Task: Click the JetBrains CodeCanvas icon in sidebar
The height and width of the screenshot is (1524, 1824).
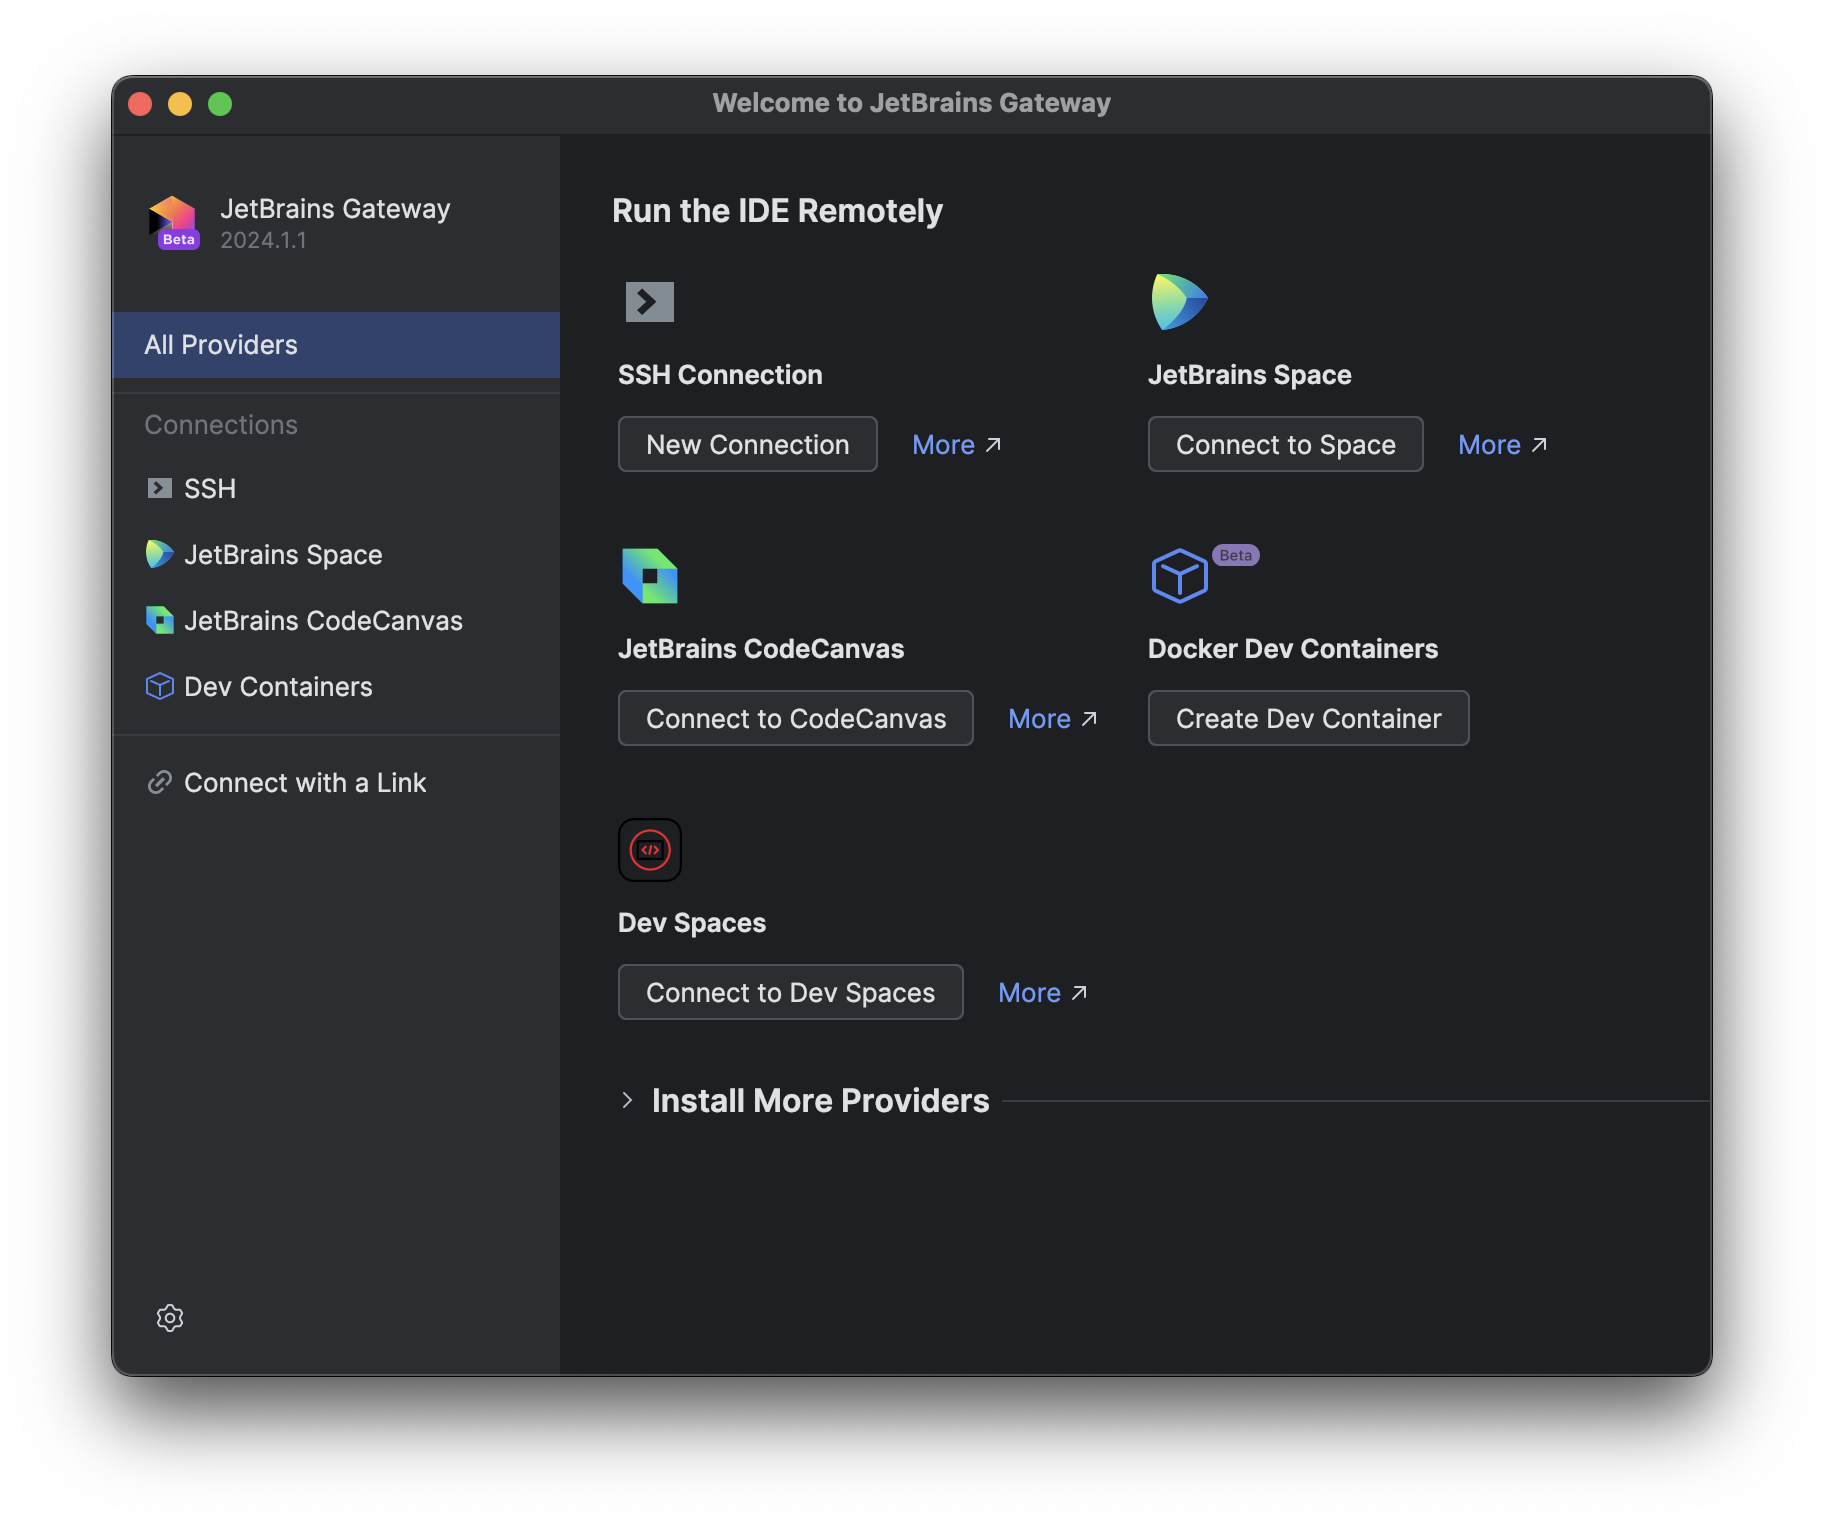Action: click(x=159, y=620)
